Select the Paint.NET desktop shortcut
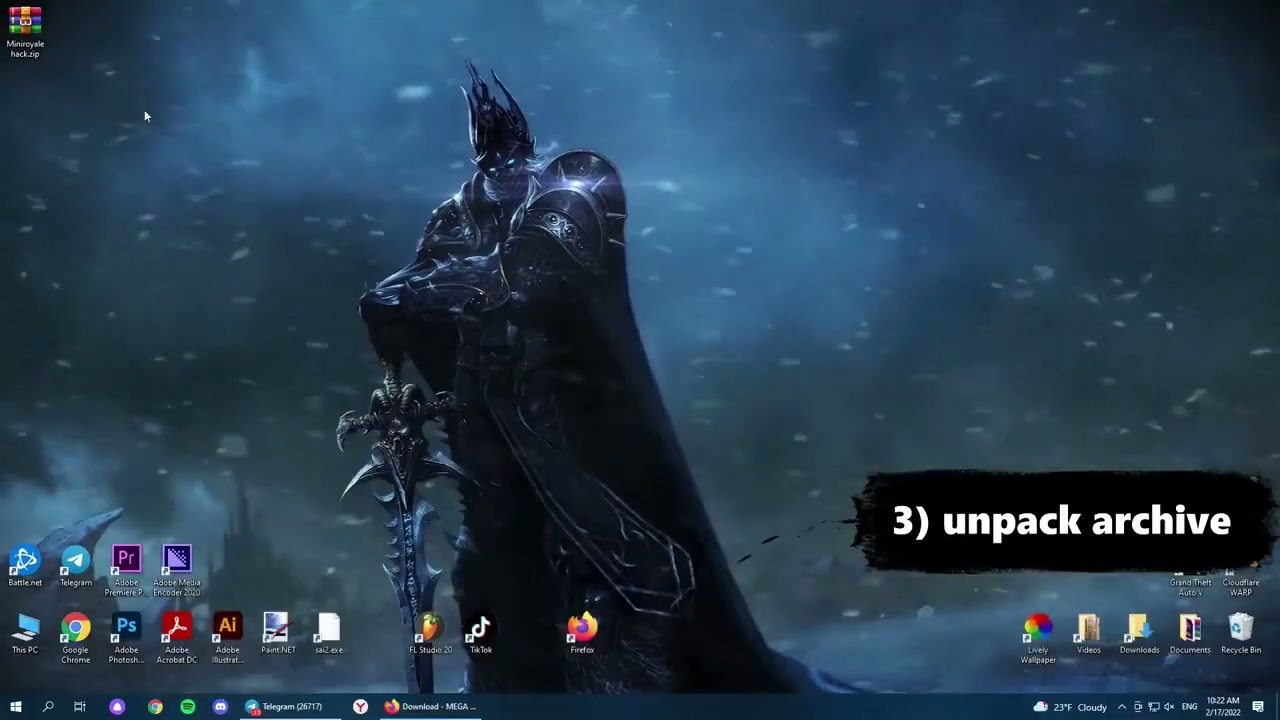 pyautogui.click(x=278, y=634)
